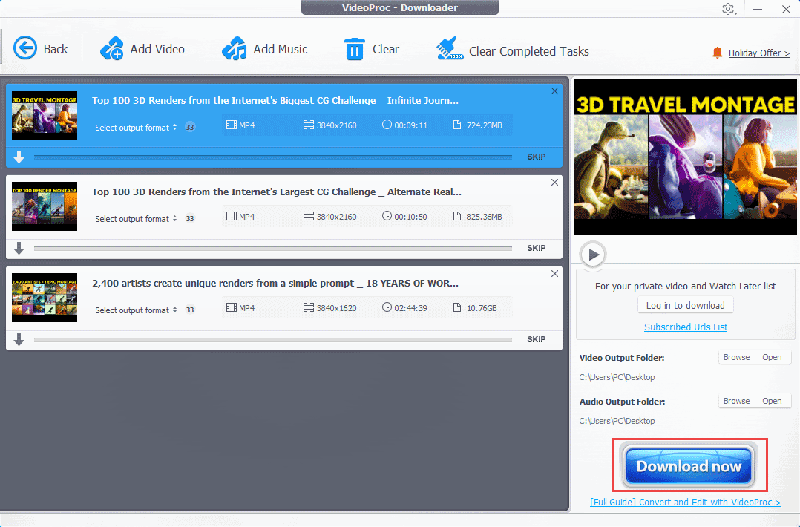Click the Infinite Journey progress bar
The height and width of the screenshot is (527, 800).
(273, 157)
